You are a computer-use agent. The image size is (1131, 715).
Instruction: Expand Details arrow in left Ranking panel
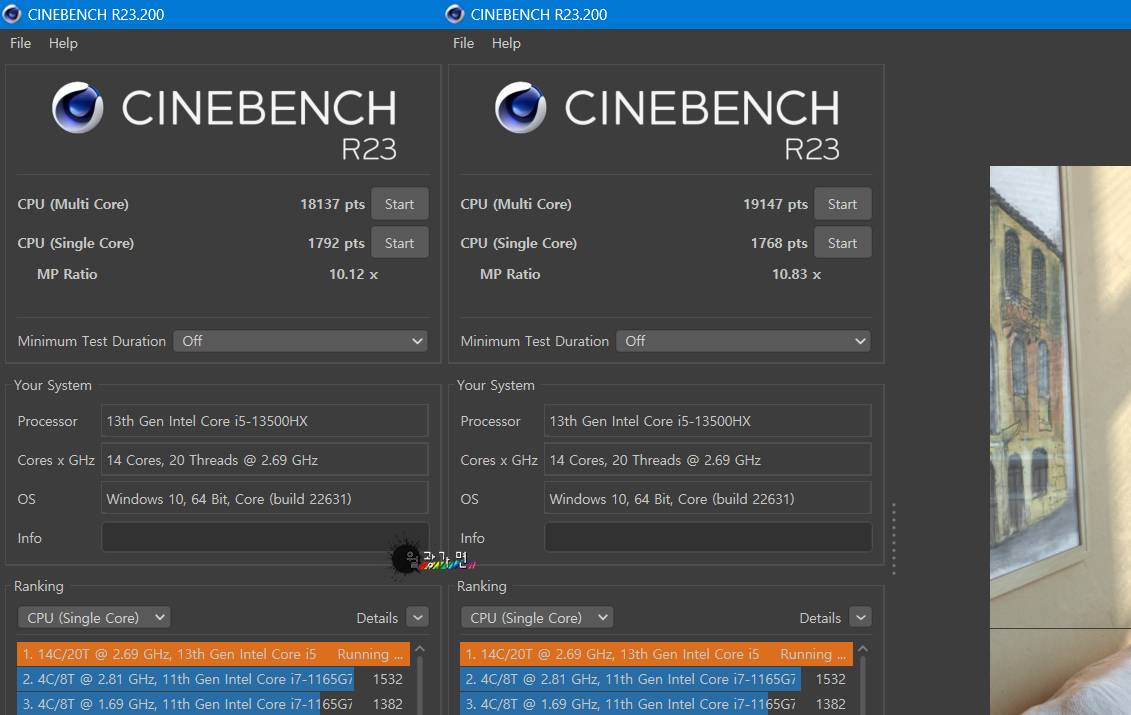417,618
